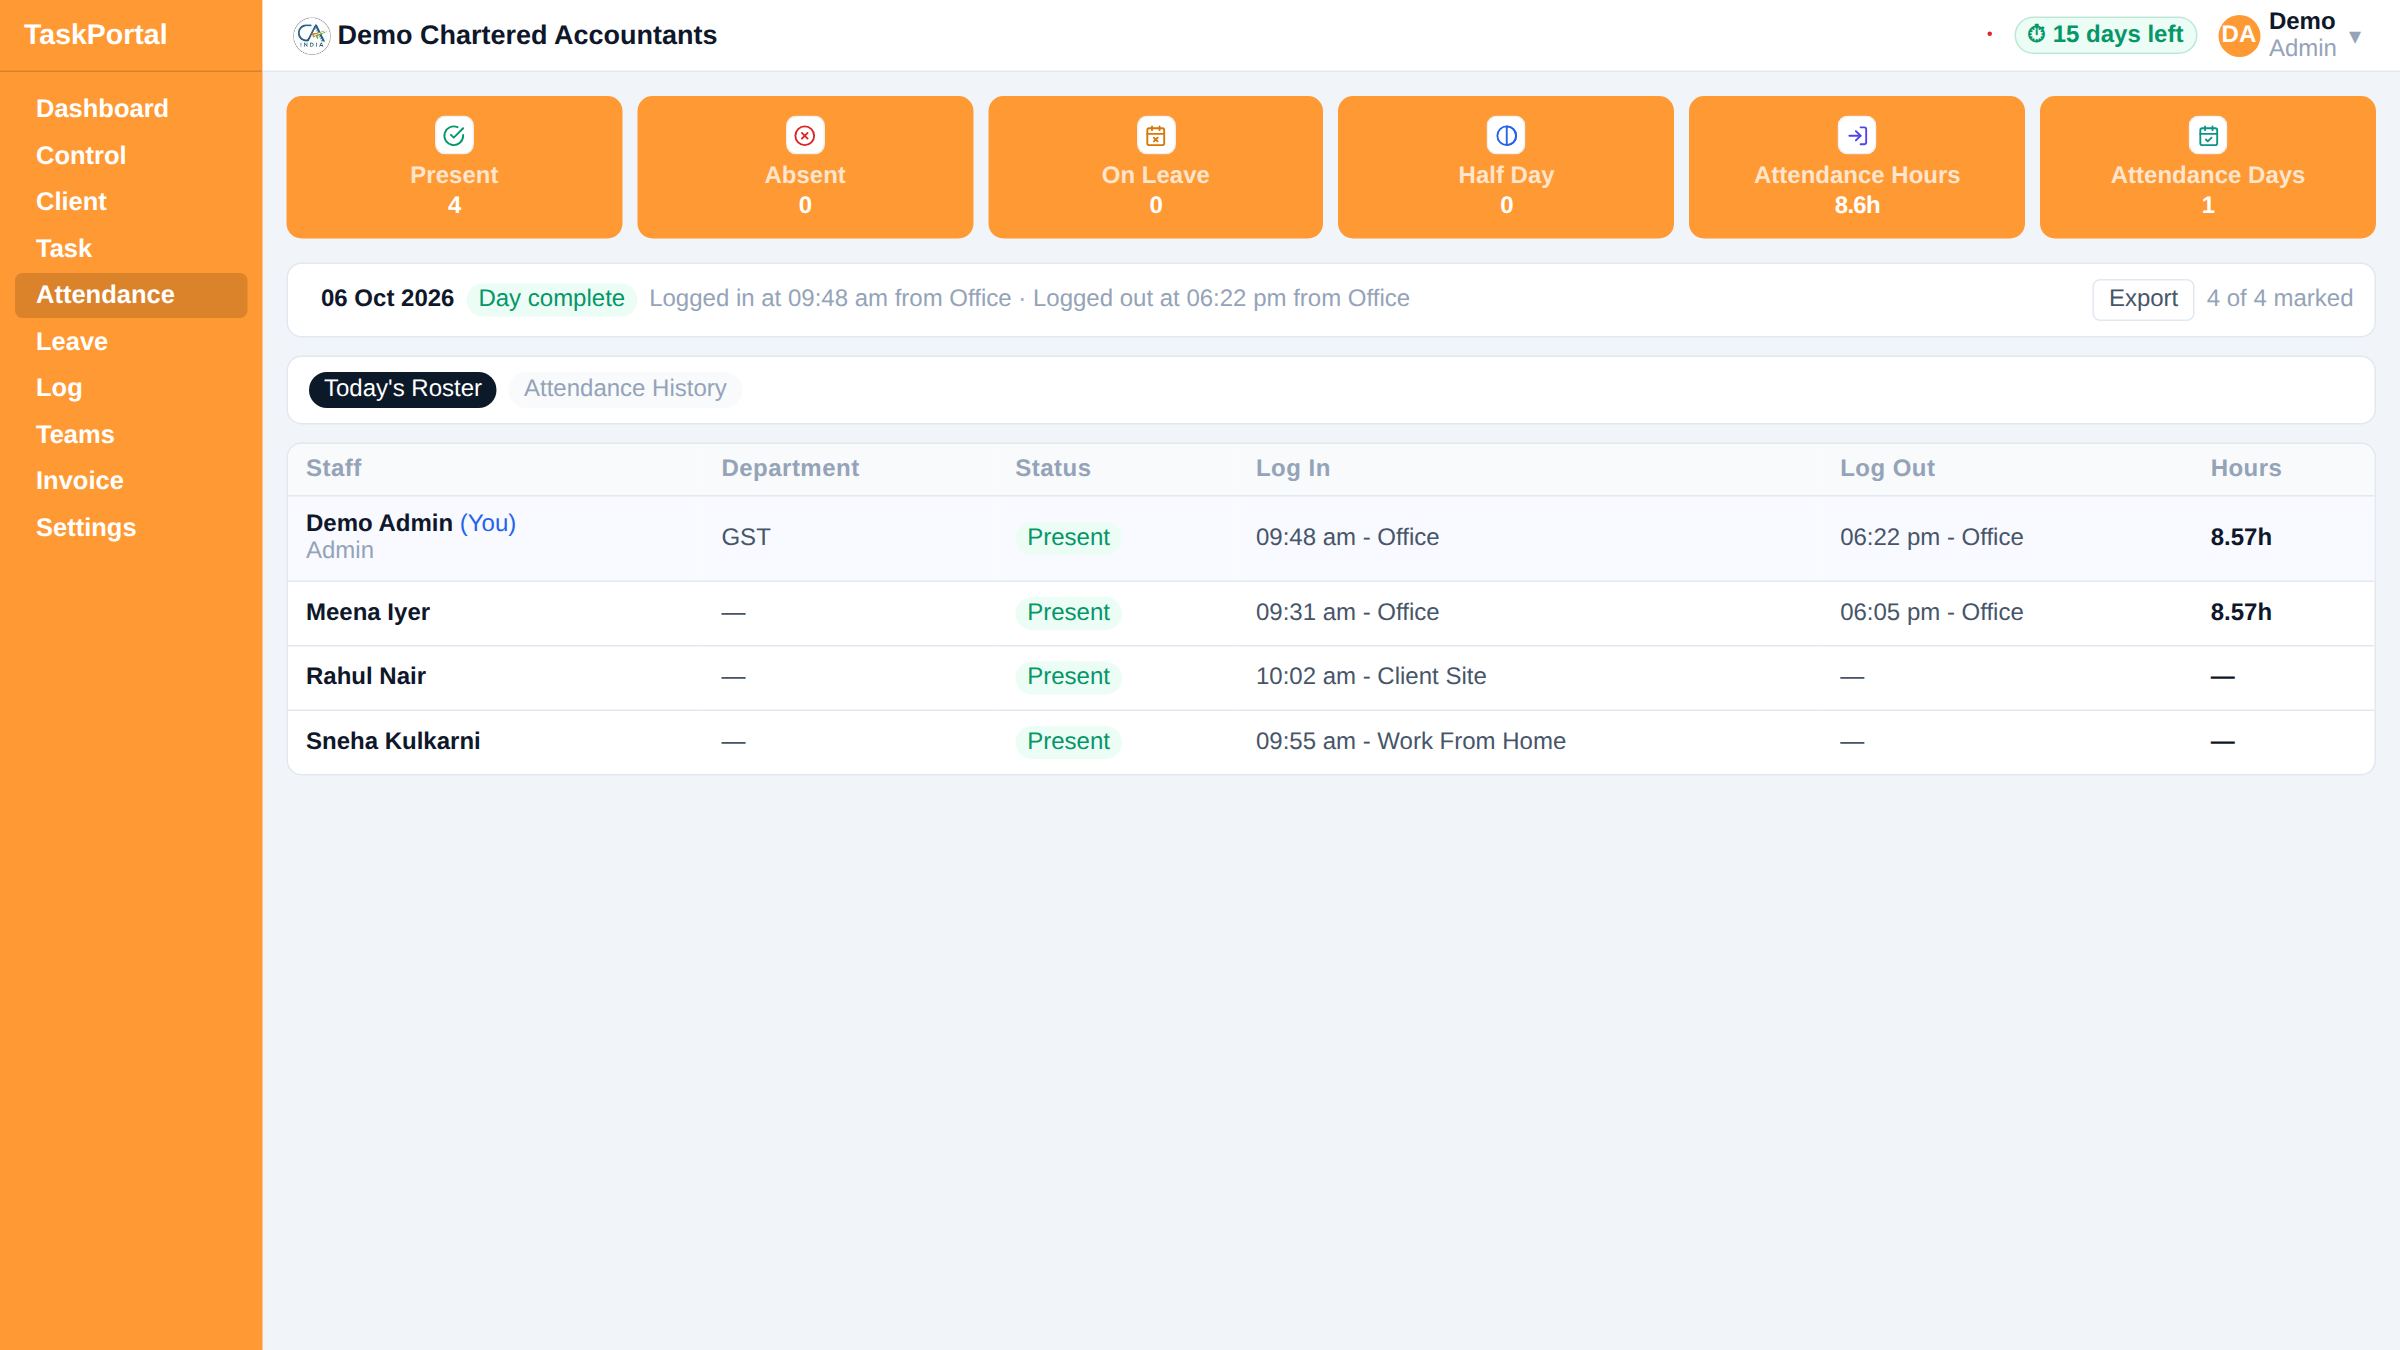2400x1350 pixels.
Task: Click the Export button
Action: [x=2143, y=299]
